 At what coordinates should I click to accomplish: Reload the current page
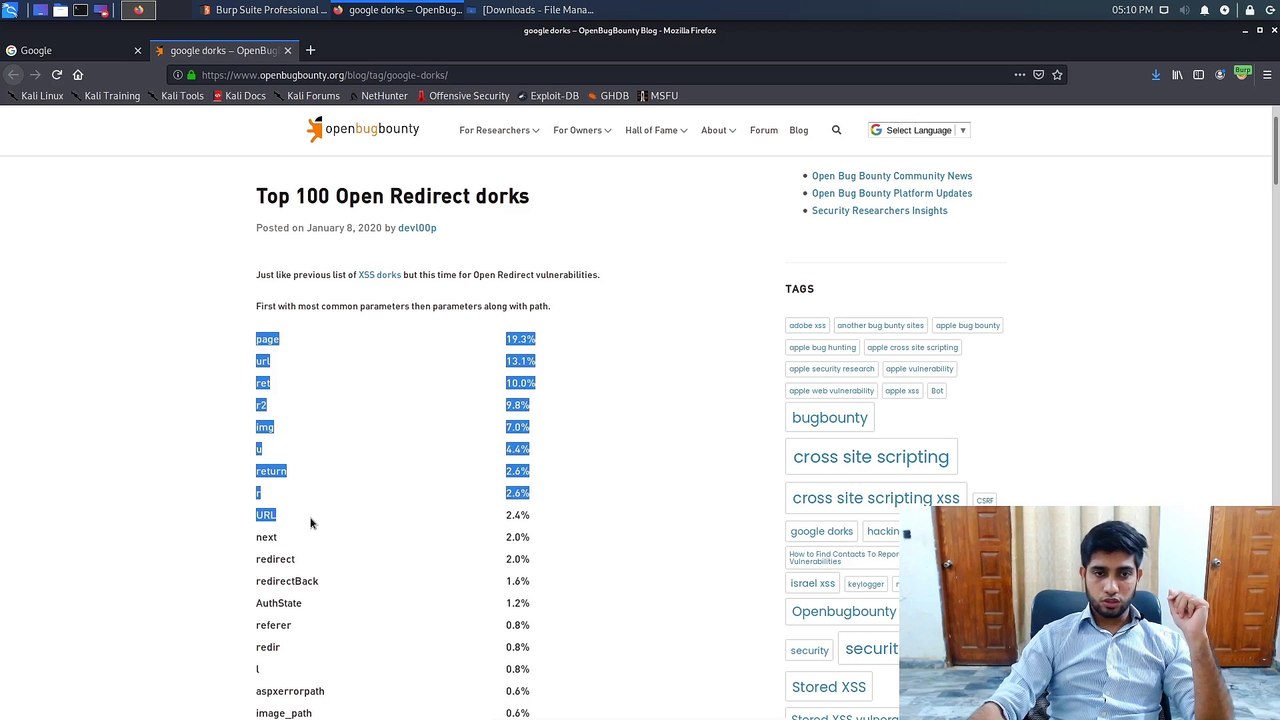[x=57, y=75]
